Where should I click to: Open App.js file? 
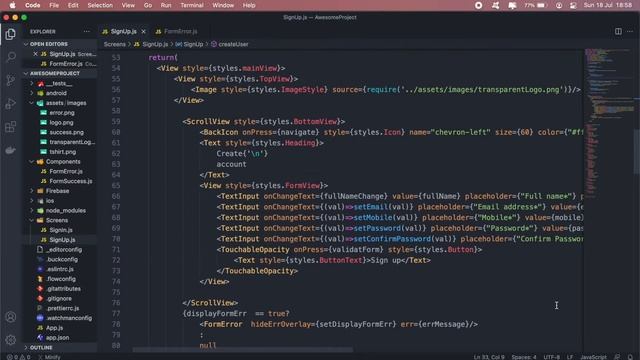(x=54, y=328)
